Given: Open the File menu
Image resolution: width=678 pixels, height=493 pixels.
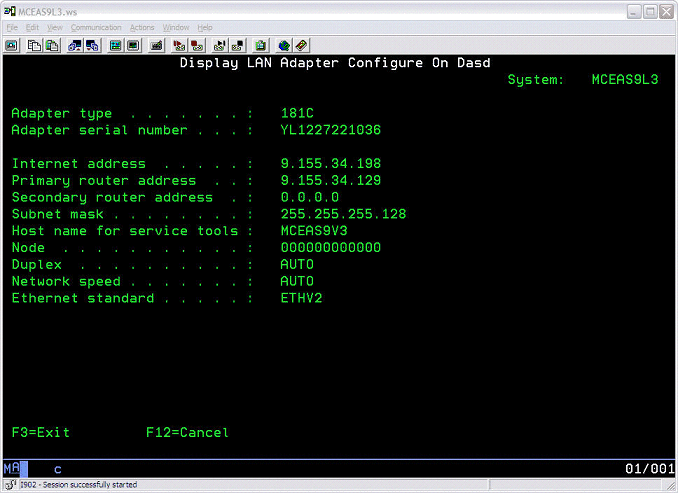Looking at the screenshot, I should [x=12, y=27].
